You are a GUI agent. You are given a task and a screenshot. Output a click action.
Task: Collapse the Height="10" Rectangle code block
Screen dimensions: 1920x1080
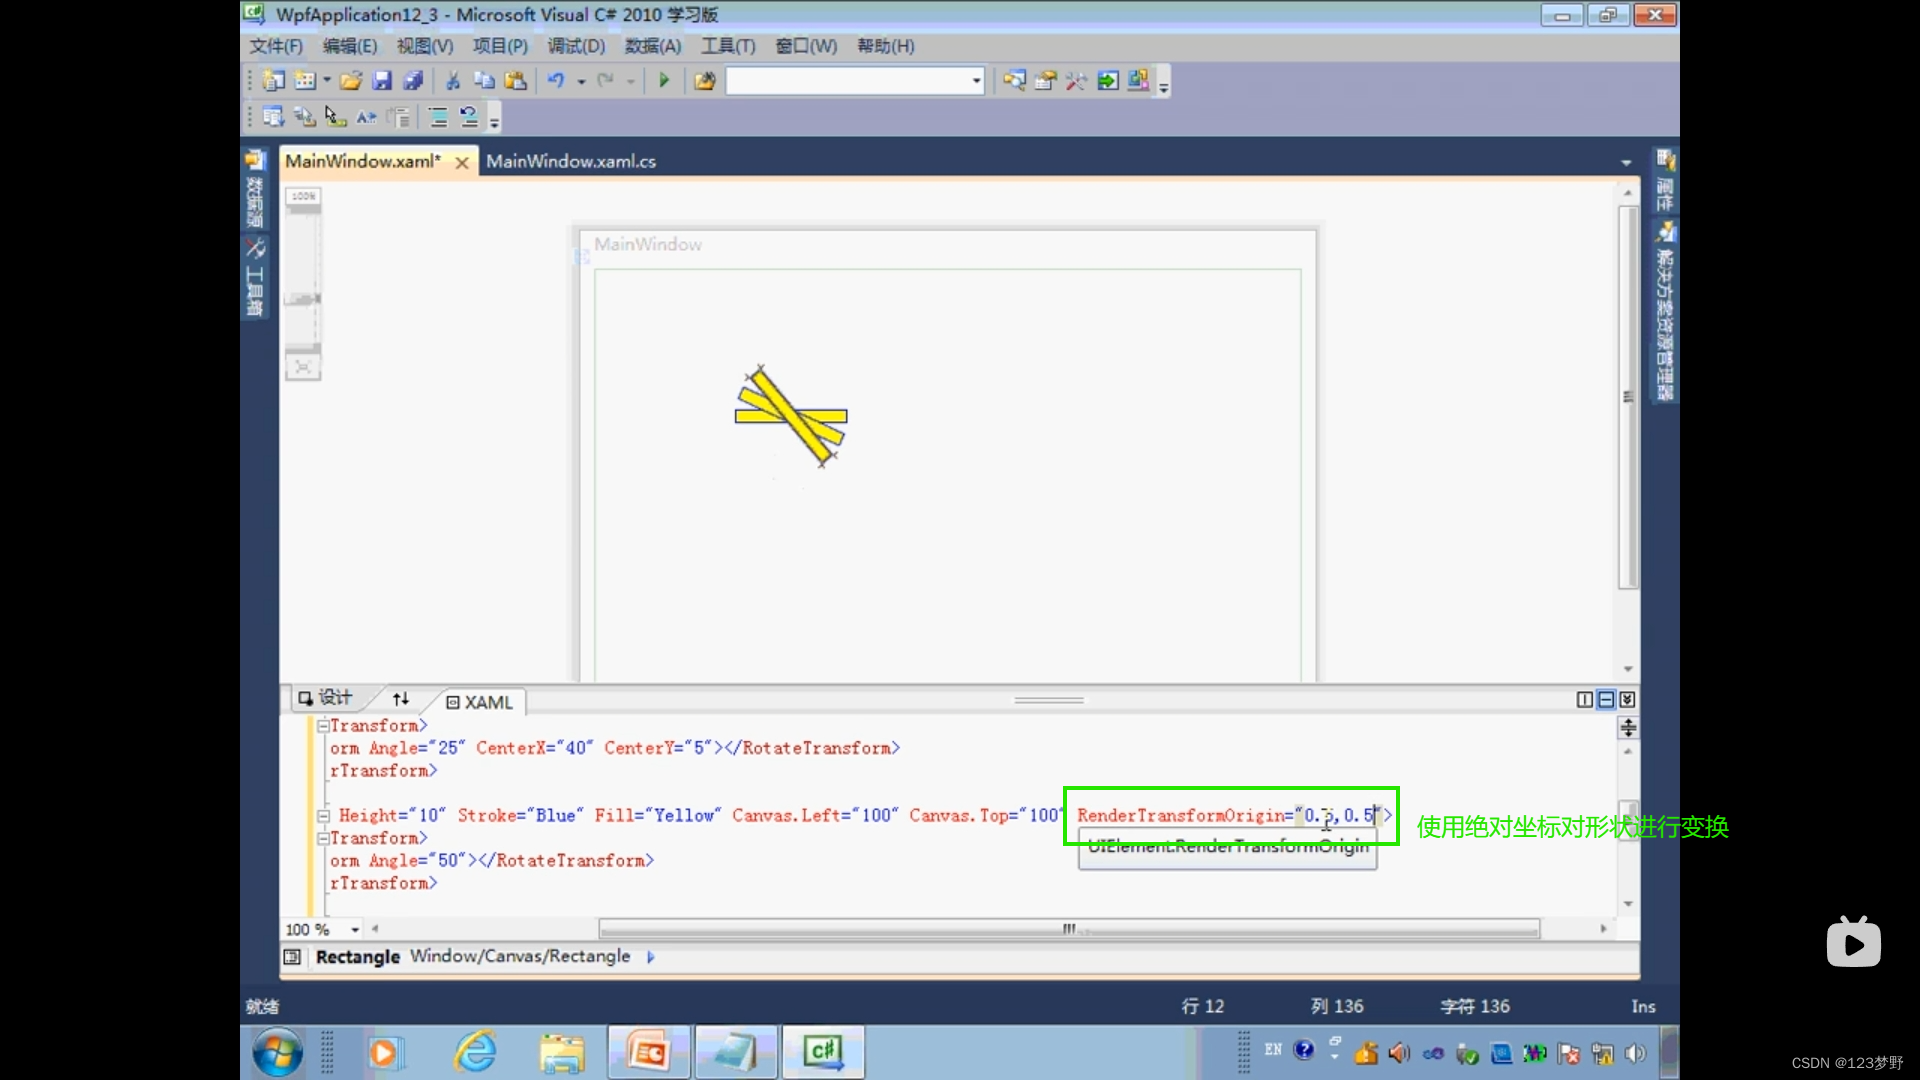tap(323, 816)
